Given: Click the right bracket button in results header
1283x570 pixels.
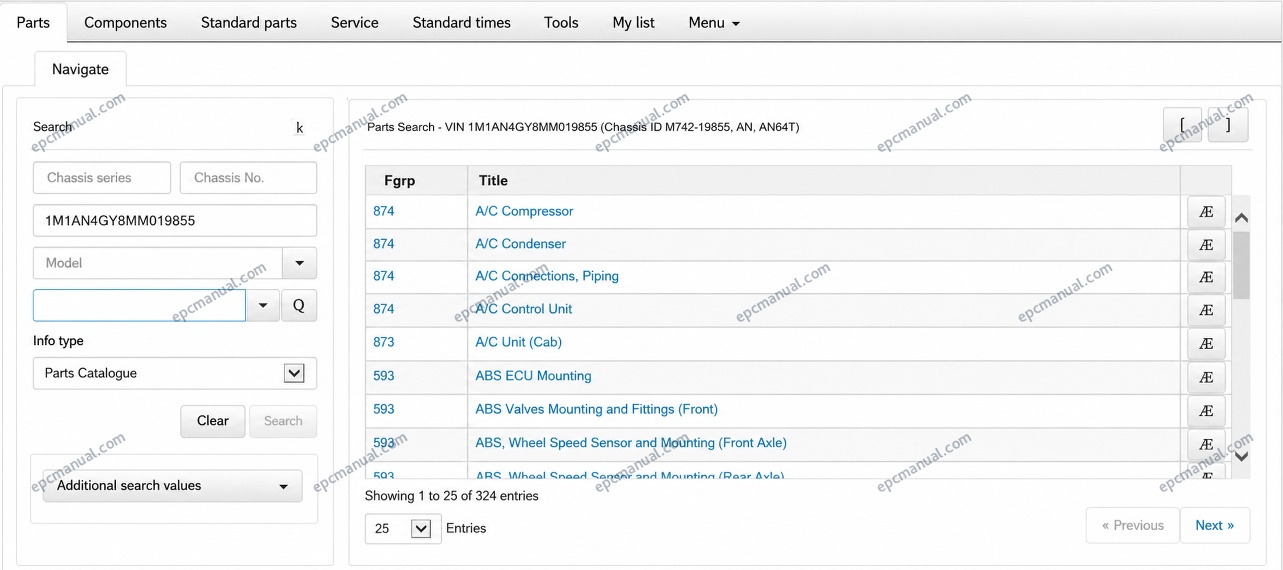Looking at the screenshot, I should coord(1228,125).
